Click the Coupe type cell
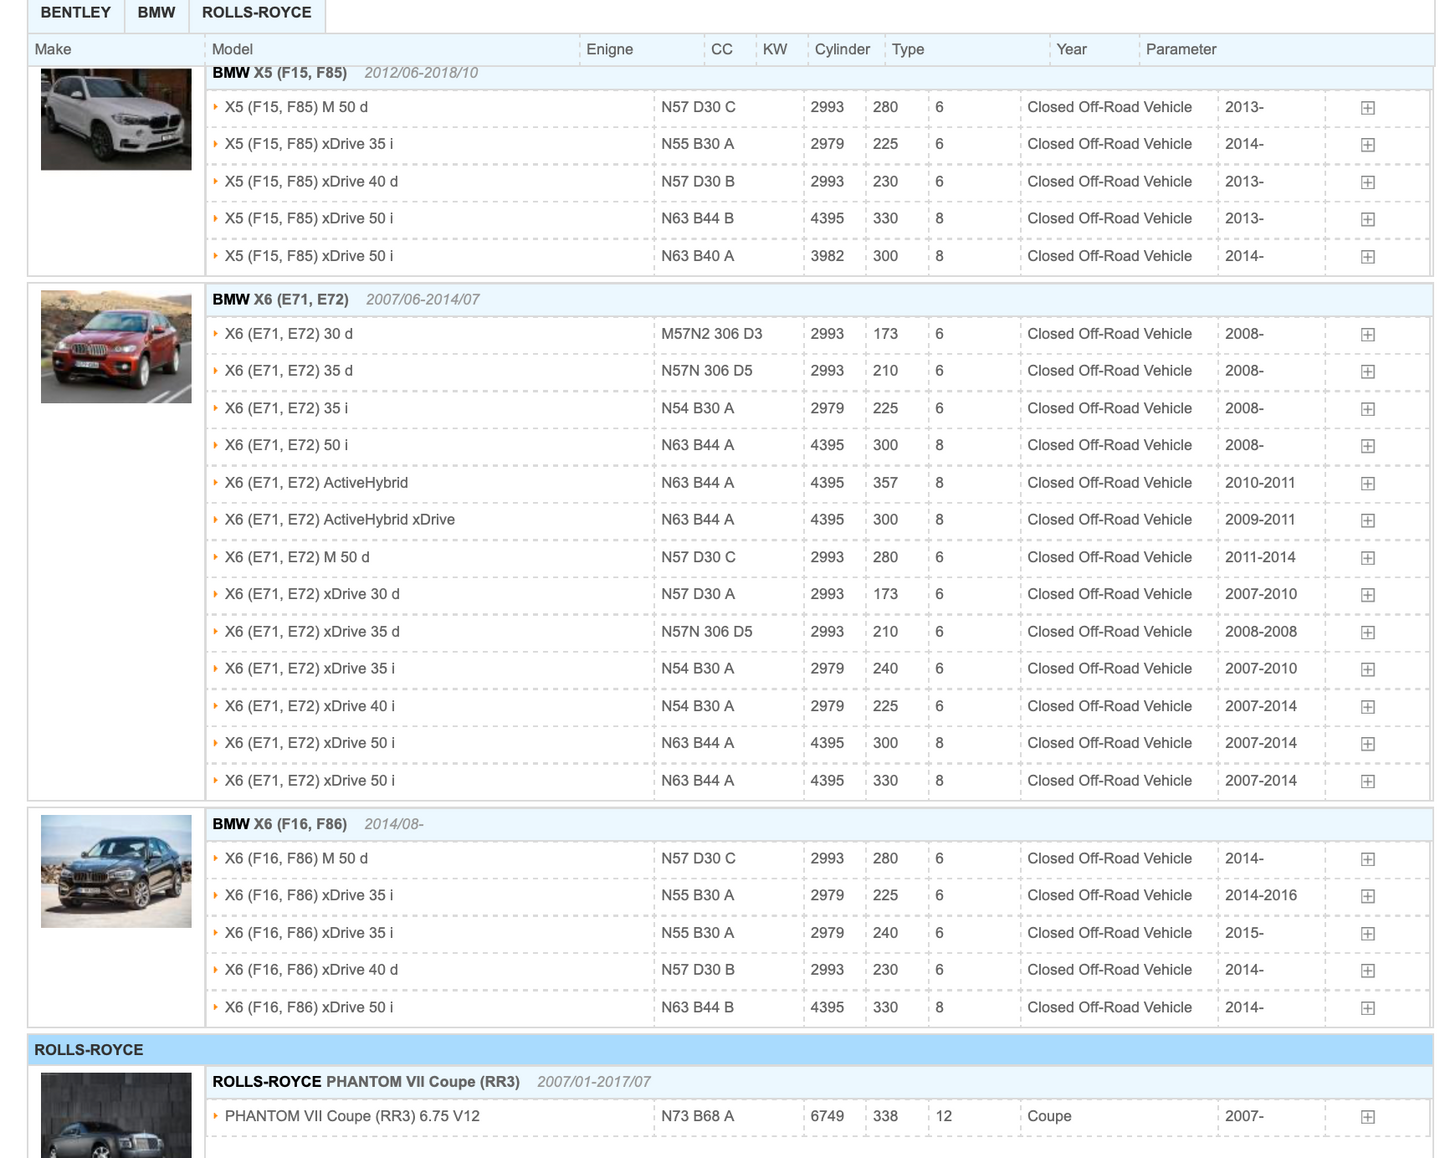Viewport: 1445px width, 1158px height. pyautogui.click(x=1049, y=1116)
